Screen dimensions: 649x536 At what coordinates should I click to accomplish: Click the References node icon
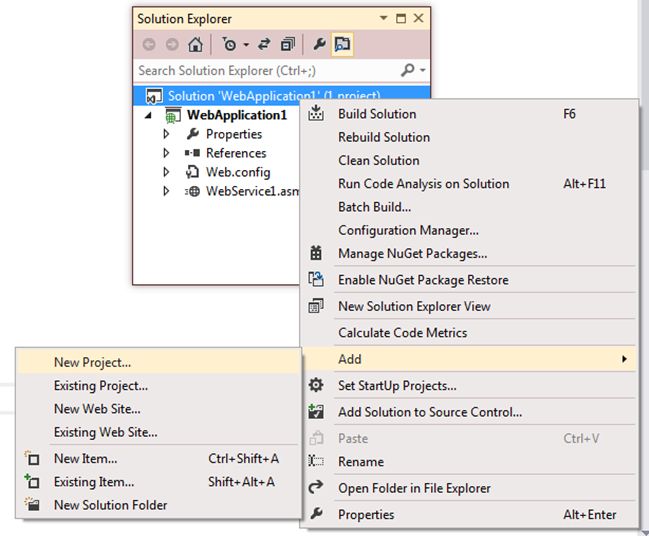(x=192, y=153)
